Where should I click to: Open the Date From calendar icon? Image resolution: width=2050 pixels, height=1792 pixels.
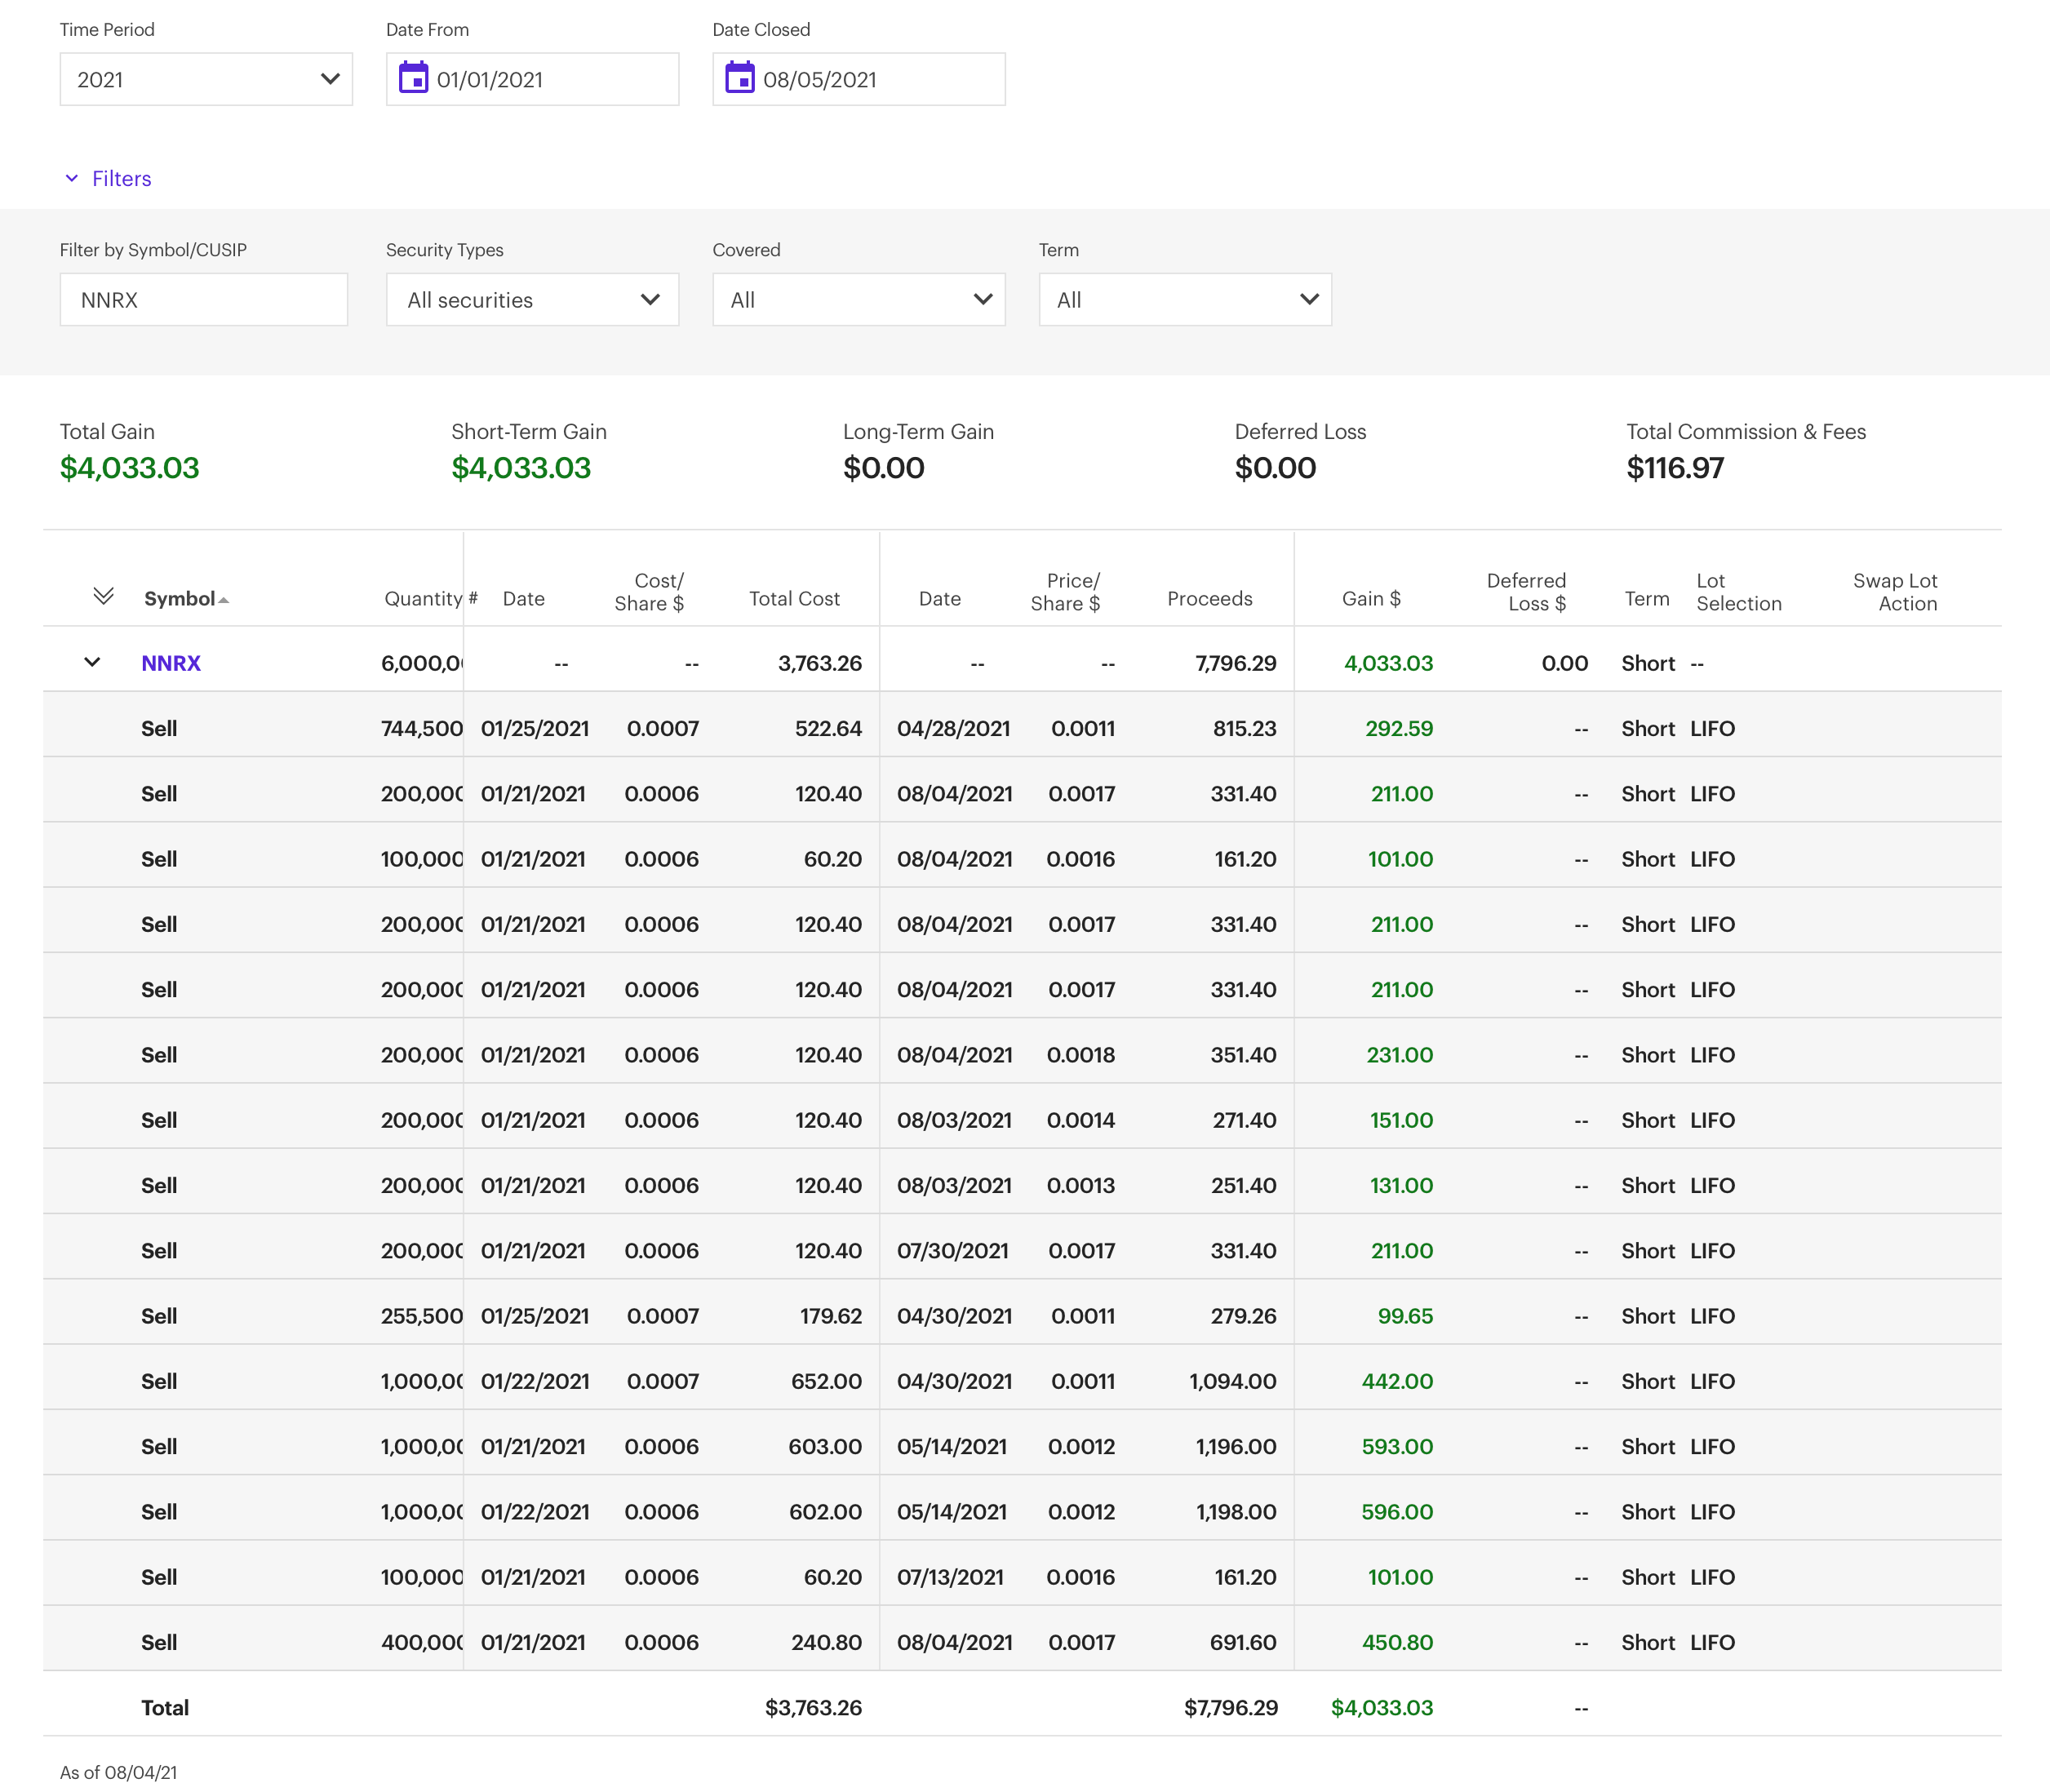coord(413,78)
